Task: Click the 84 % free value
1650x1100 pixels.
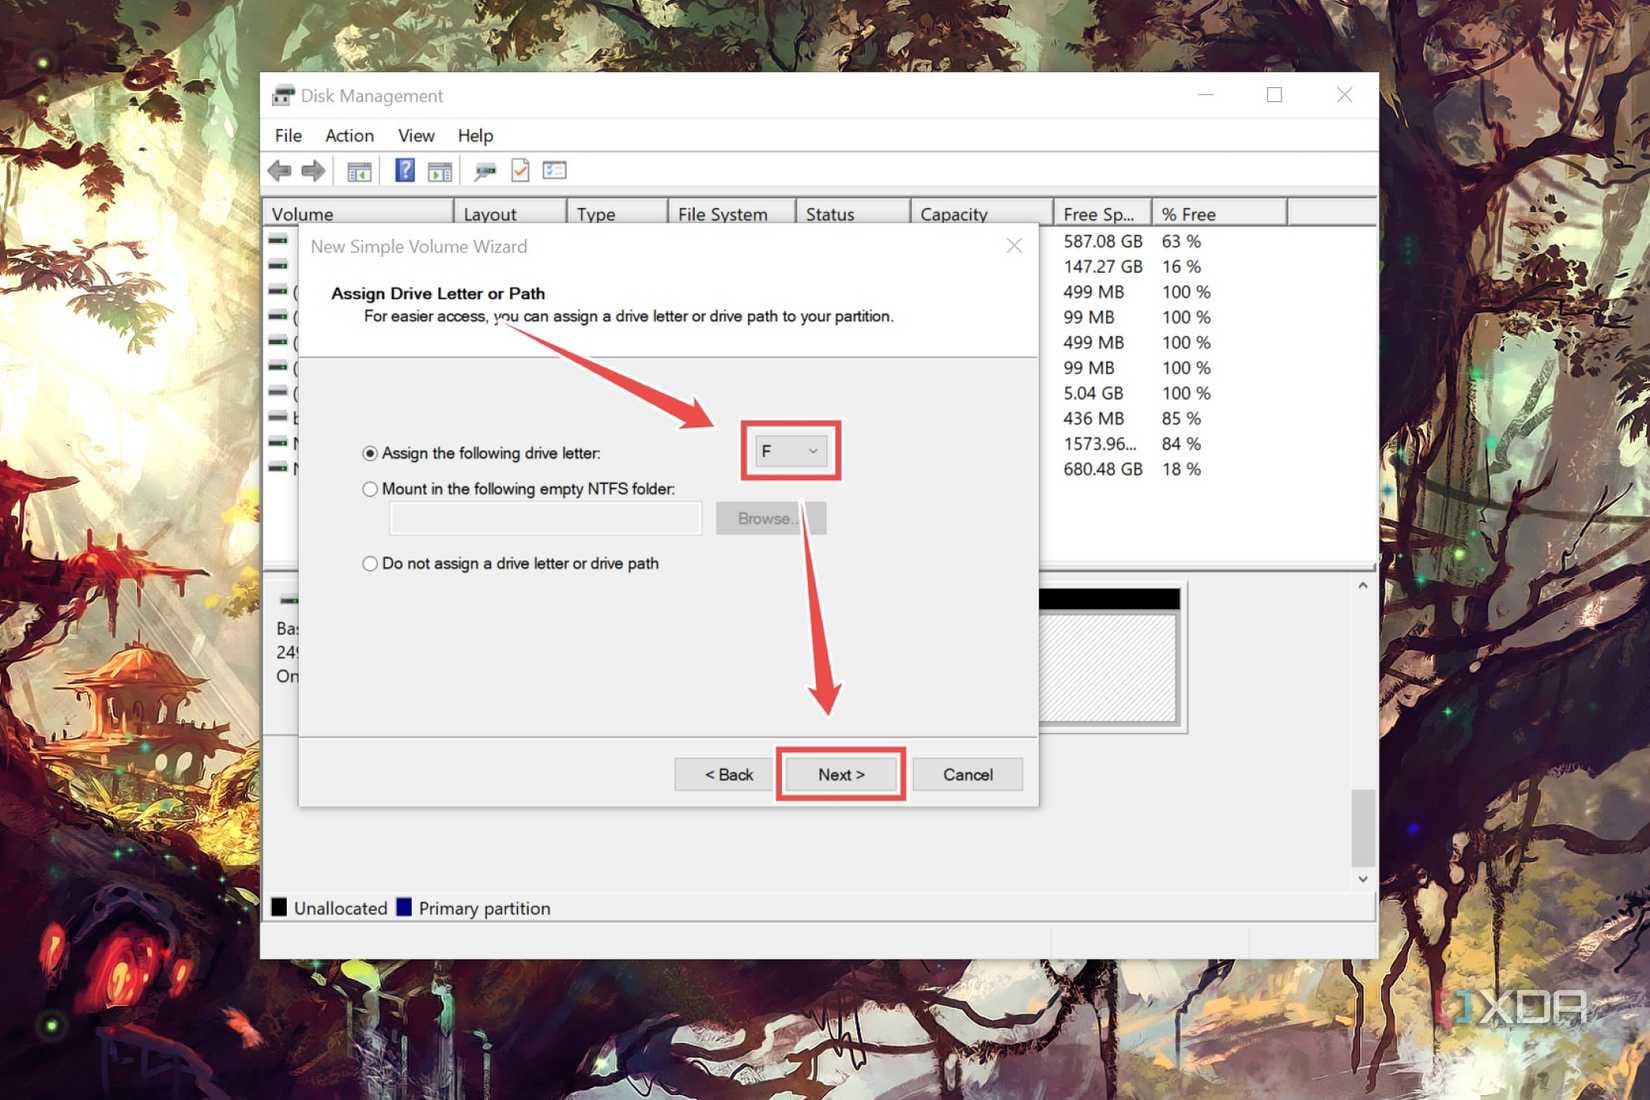Action: pos(1181,443)
